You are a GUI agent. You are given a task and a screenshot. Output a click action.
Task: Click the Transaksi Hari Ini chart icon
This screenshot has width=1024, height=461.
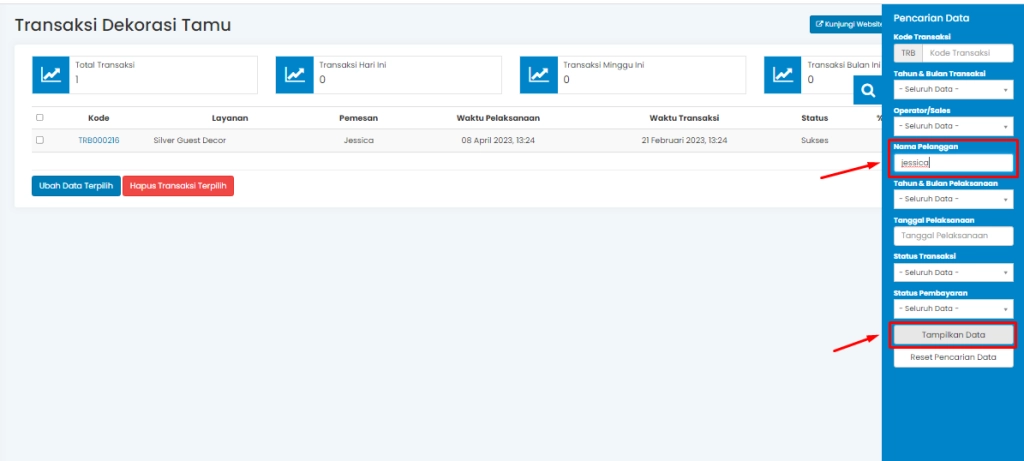(x=294, y=74)
